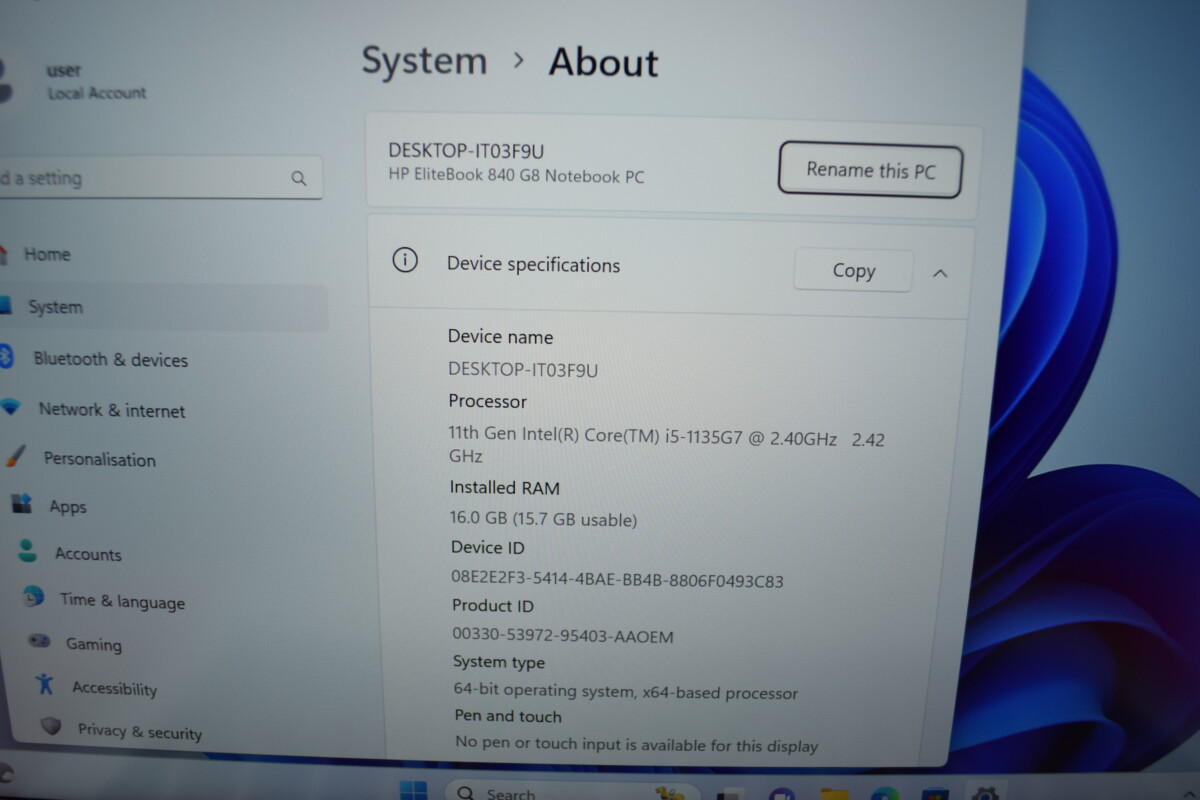Click the processor value i5-1135G7 text
Image resolution: width=1200 pixels, height=800 pixels.
[666, 447]
